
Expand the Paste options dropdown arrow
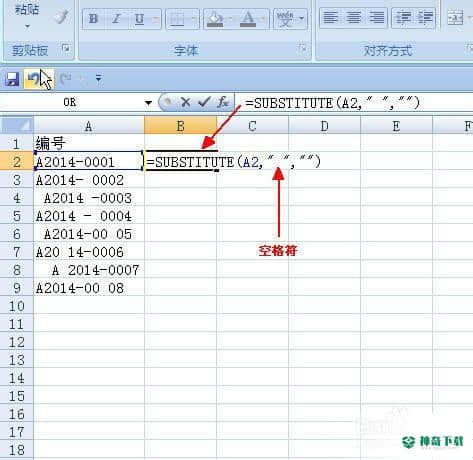(27, 26)
